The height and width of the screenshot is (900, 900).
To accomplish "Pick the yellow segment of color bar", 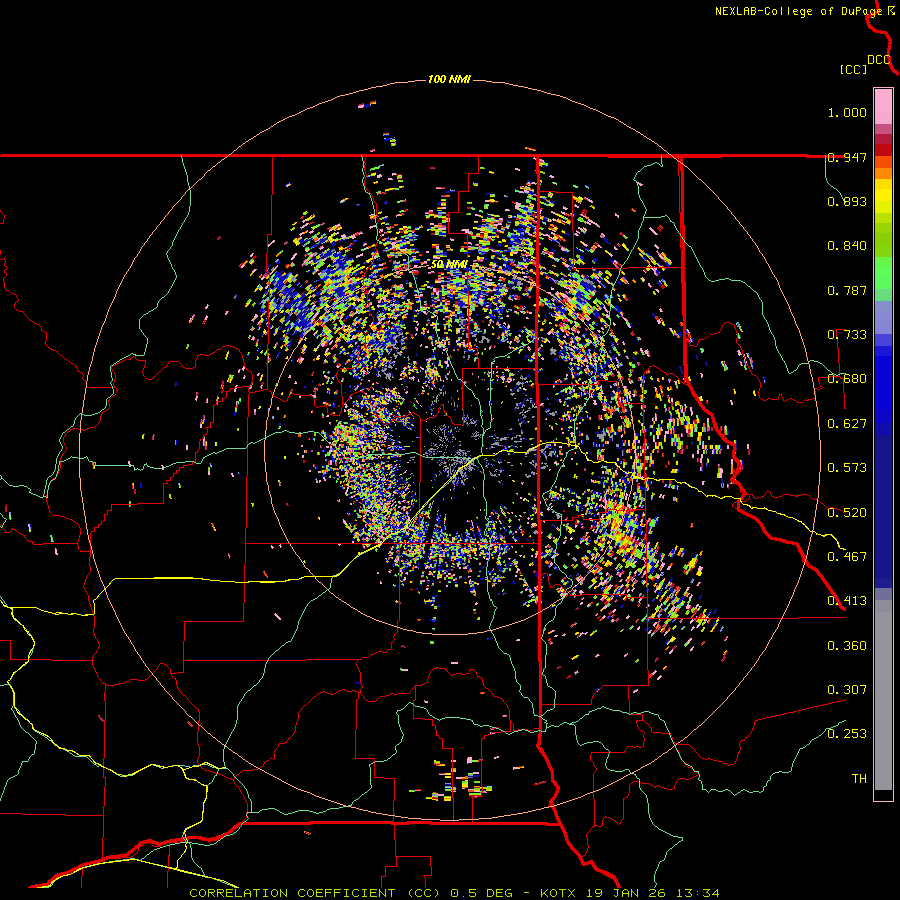I will (883, 196).
